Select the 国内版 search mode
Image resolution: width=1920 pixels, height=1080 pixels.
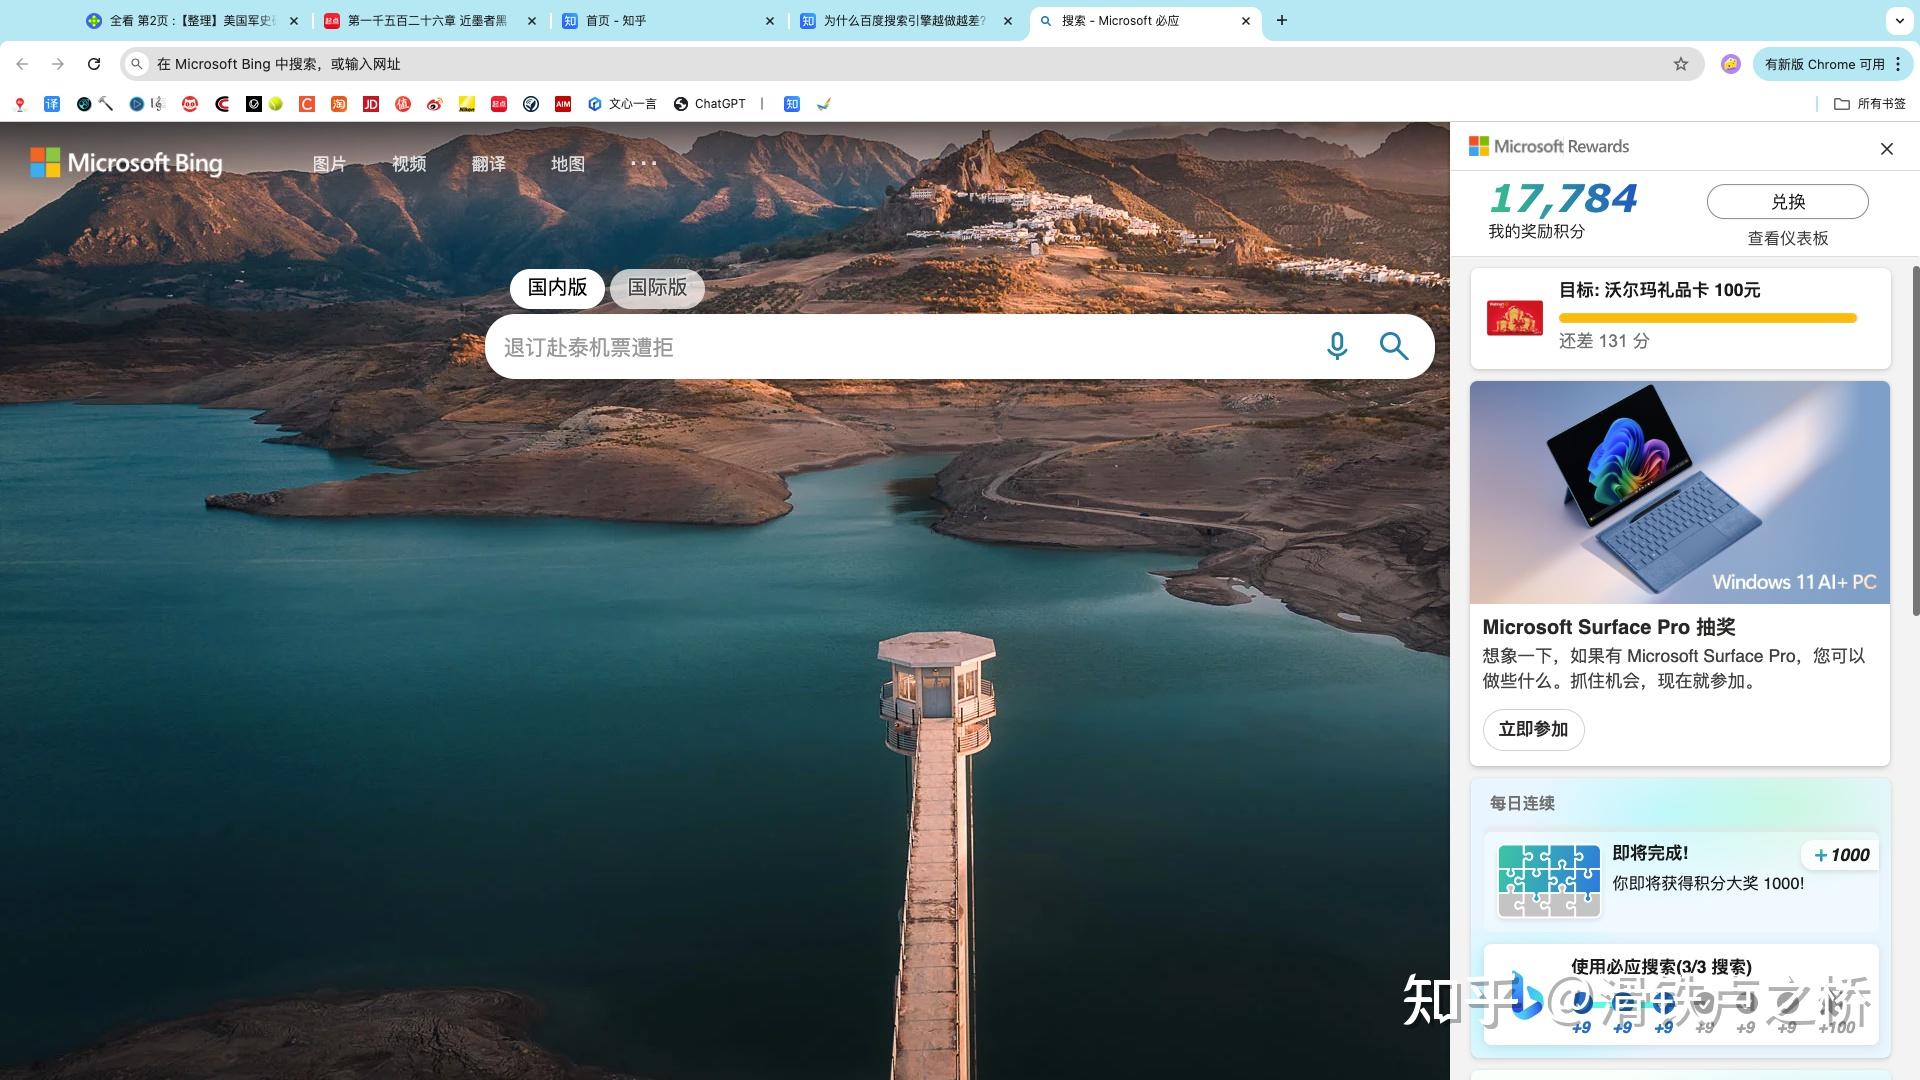557,288
